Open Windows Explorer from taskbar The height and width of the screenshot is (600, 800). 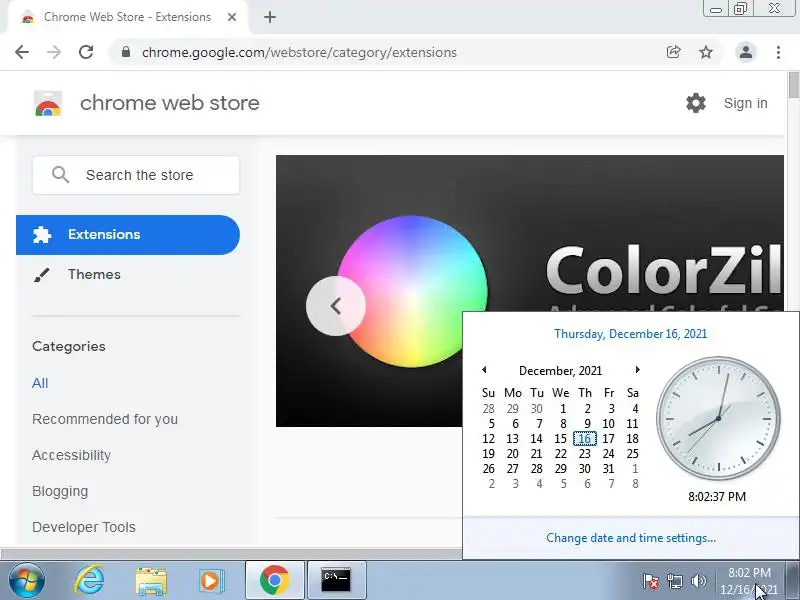click(x=151, y=580)
